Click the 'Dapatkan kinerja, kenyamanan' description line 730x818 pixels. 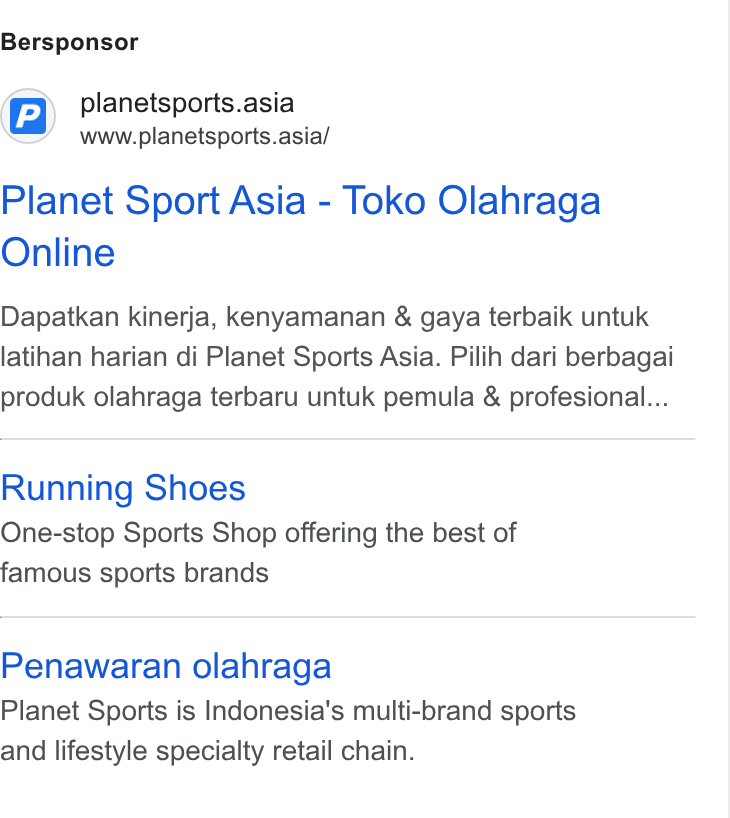(324, 318)
